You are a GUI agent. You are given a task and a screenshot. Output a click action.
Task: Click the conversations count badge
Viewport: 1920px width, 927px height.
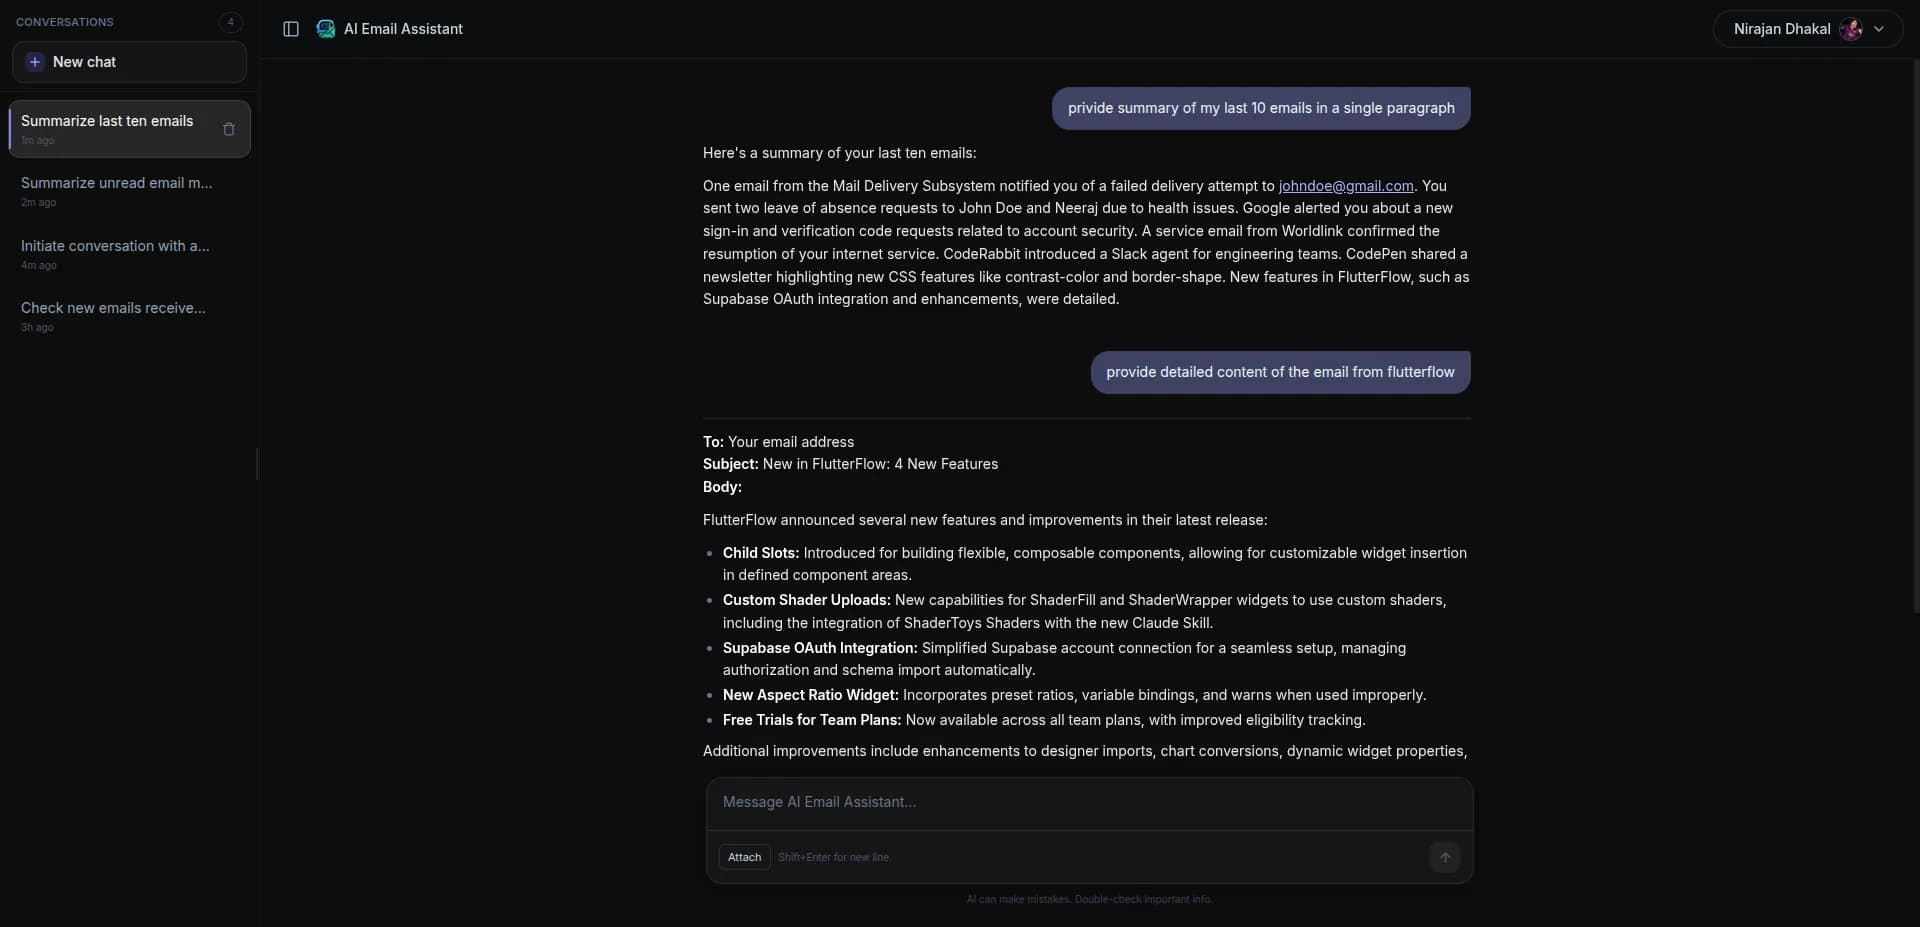tap(230, 22)
